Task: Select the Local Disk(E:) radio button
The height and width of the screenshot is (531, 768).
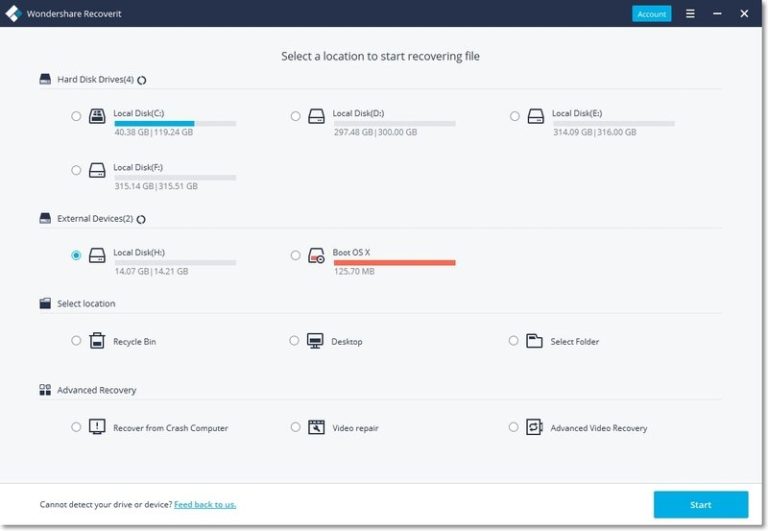Action: point(514,116)
